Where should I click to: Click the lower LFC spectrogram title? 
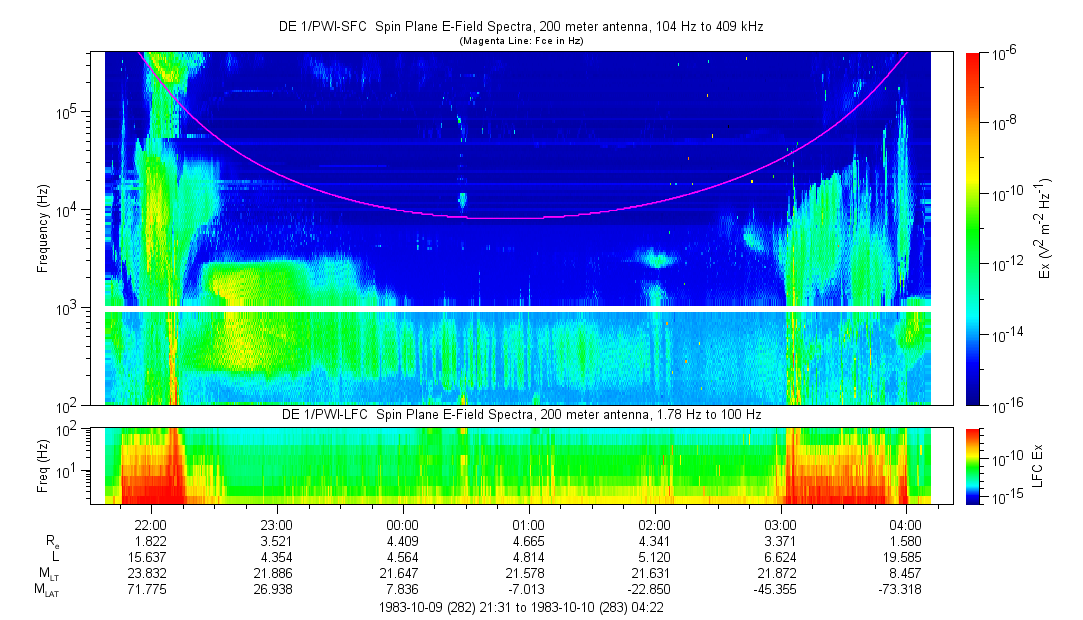[x=519, y=415]
